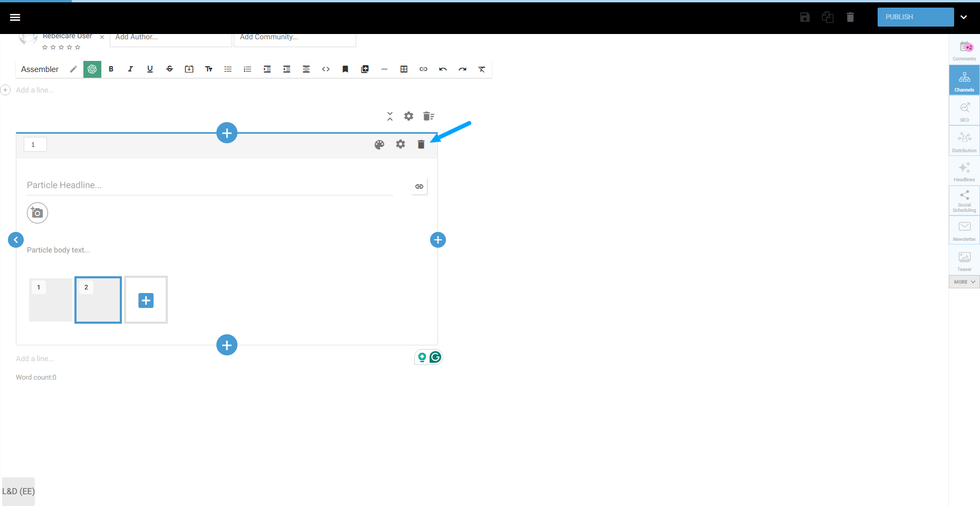Screen dimensions: 980x506
Task: Open the SEO sidebar tab
Action: [x=964, y=111]
